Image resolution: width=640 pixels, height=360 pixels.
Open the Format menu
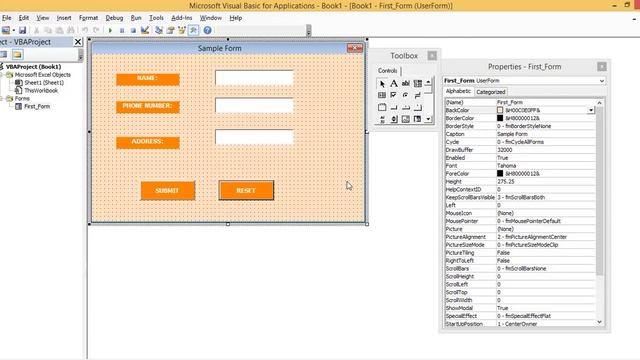tap(89, 18)
